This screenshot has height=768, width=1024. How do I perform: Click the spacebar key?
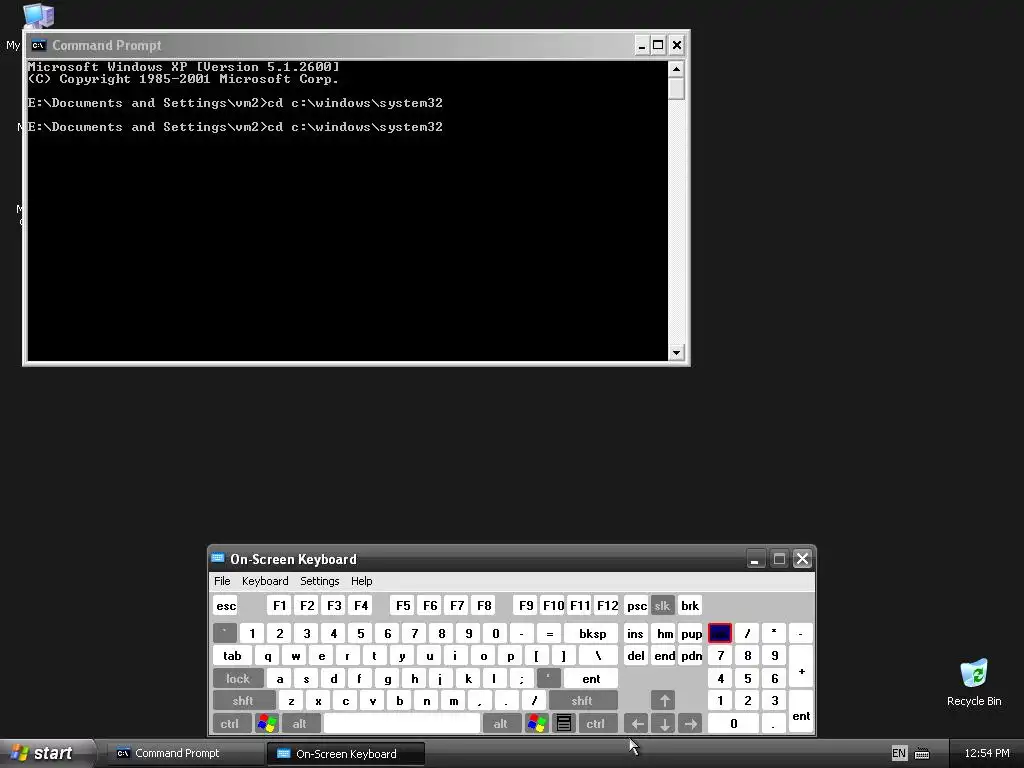402,724
